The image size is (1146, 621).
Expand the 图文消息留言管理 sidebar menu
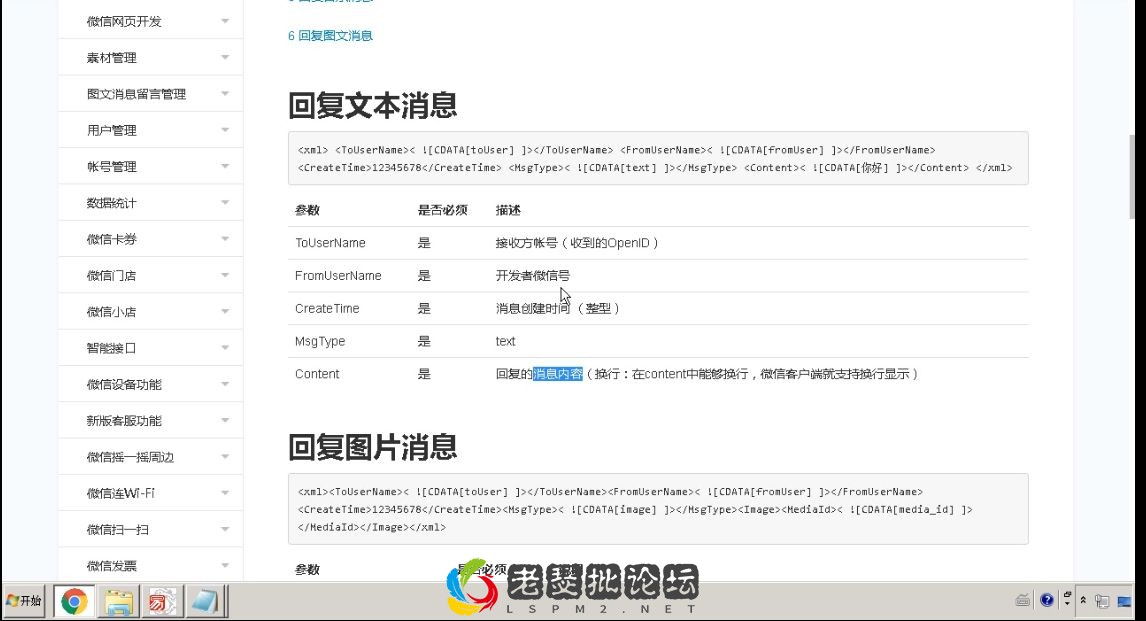(151, 94)
